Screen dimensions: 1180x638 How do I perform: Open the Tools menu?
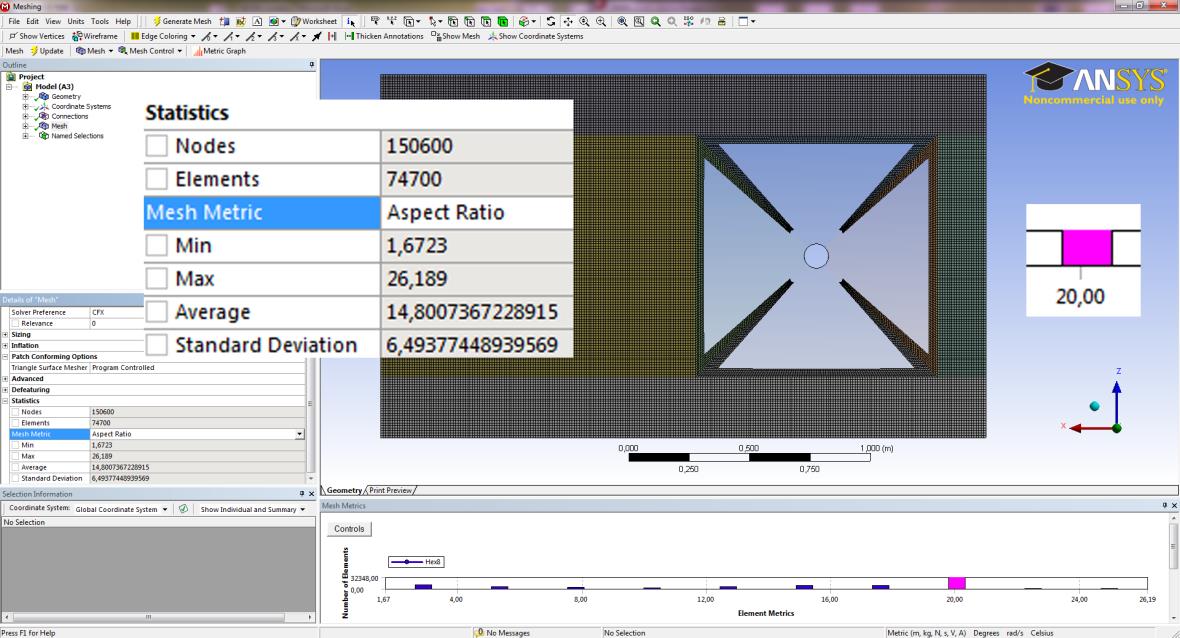click(100, 21)
